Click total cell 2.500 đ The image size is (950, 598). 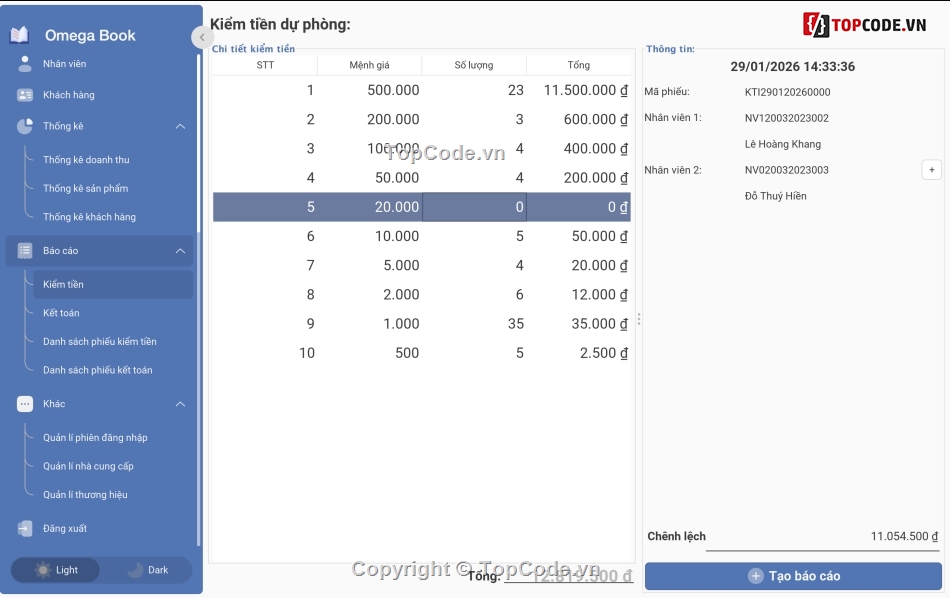tap(579, 353)
